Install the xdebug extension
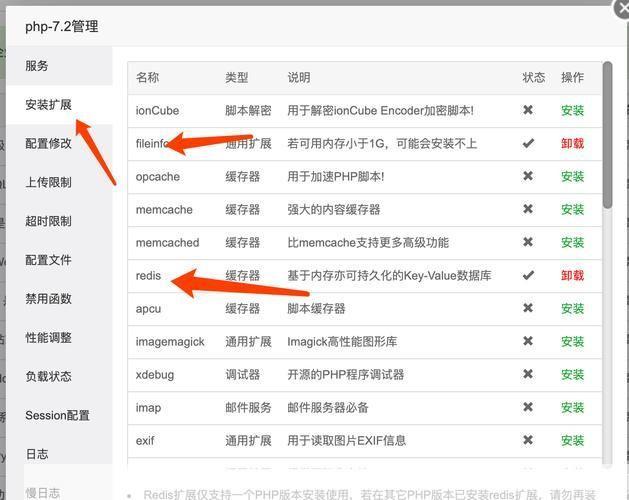 572,374
